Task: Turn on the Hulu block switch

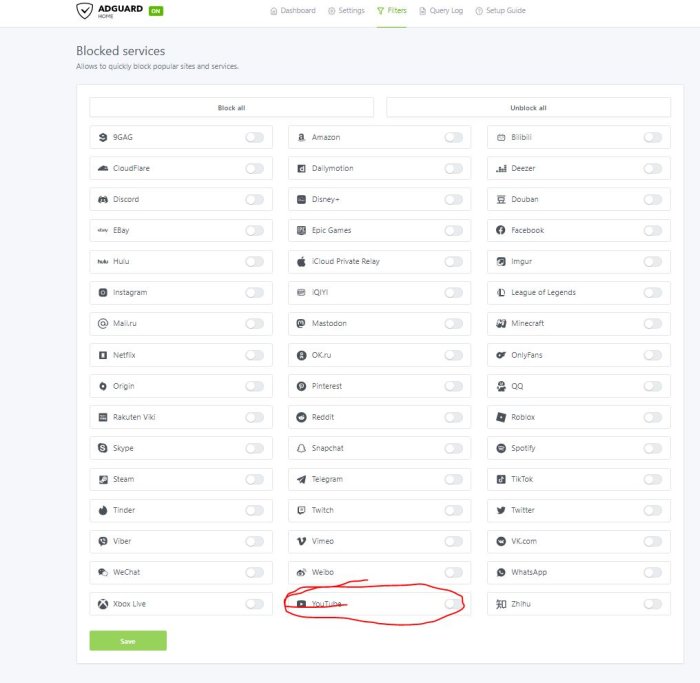Action: click(254, 261)
